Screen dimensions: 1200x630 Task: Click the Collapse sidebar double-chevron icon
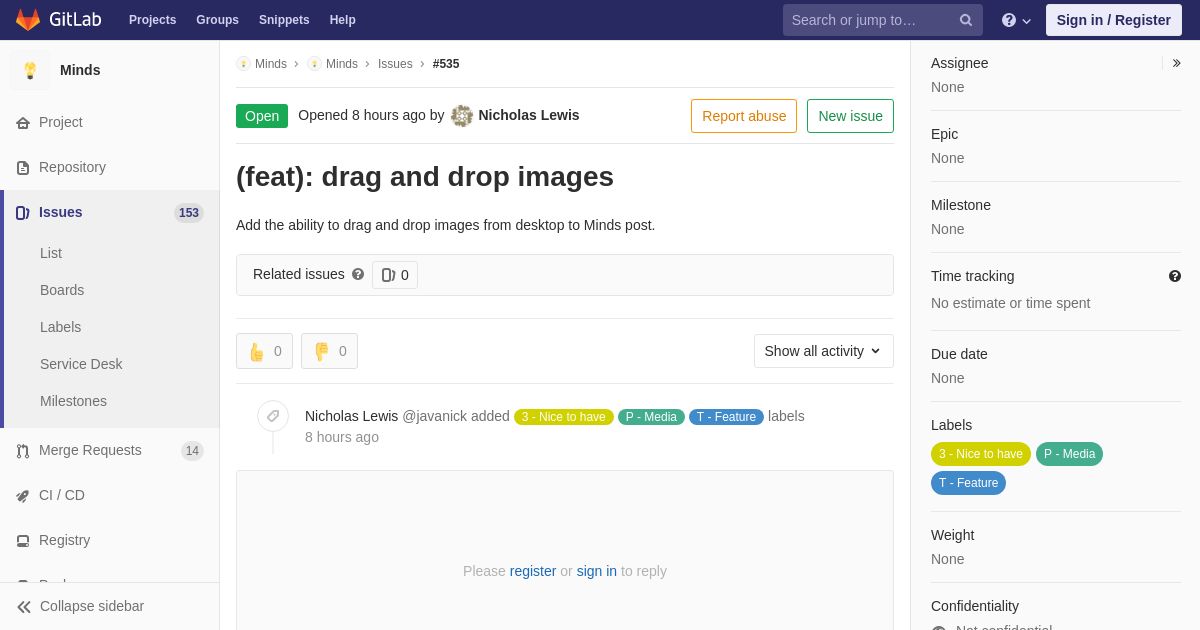point(24,607)
